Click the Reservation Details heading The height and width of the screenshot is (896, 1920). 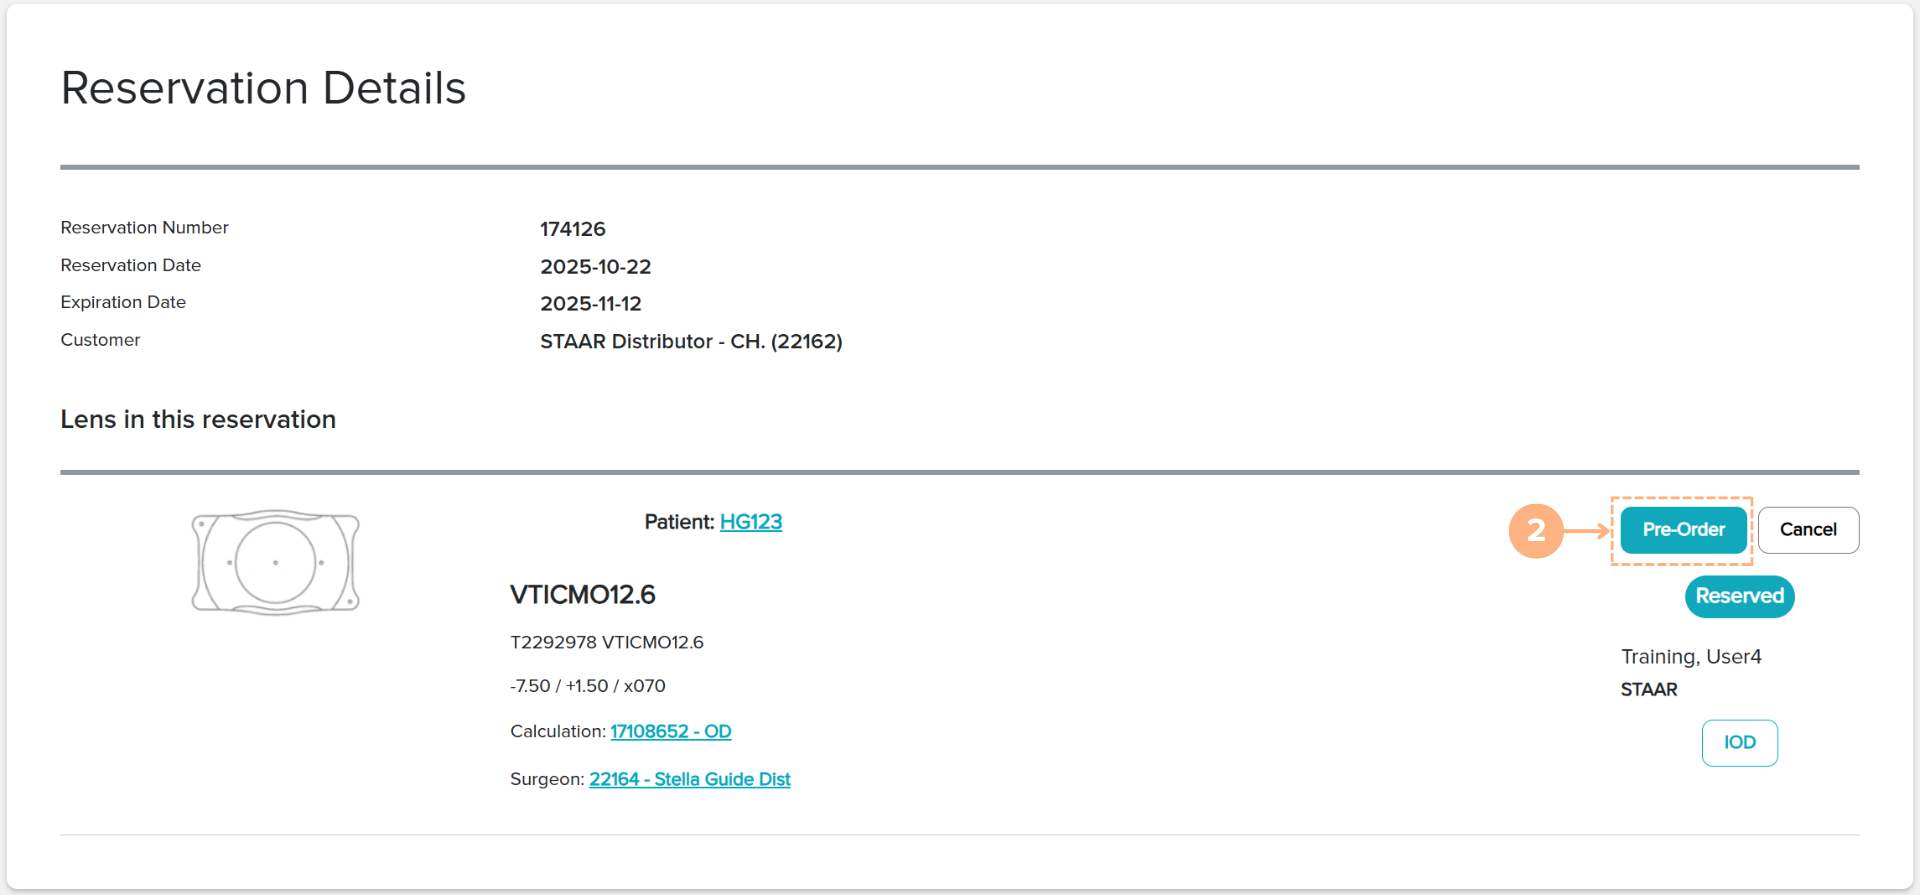263,88
